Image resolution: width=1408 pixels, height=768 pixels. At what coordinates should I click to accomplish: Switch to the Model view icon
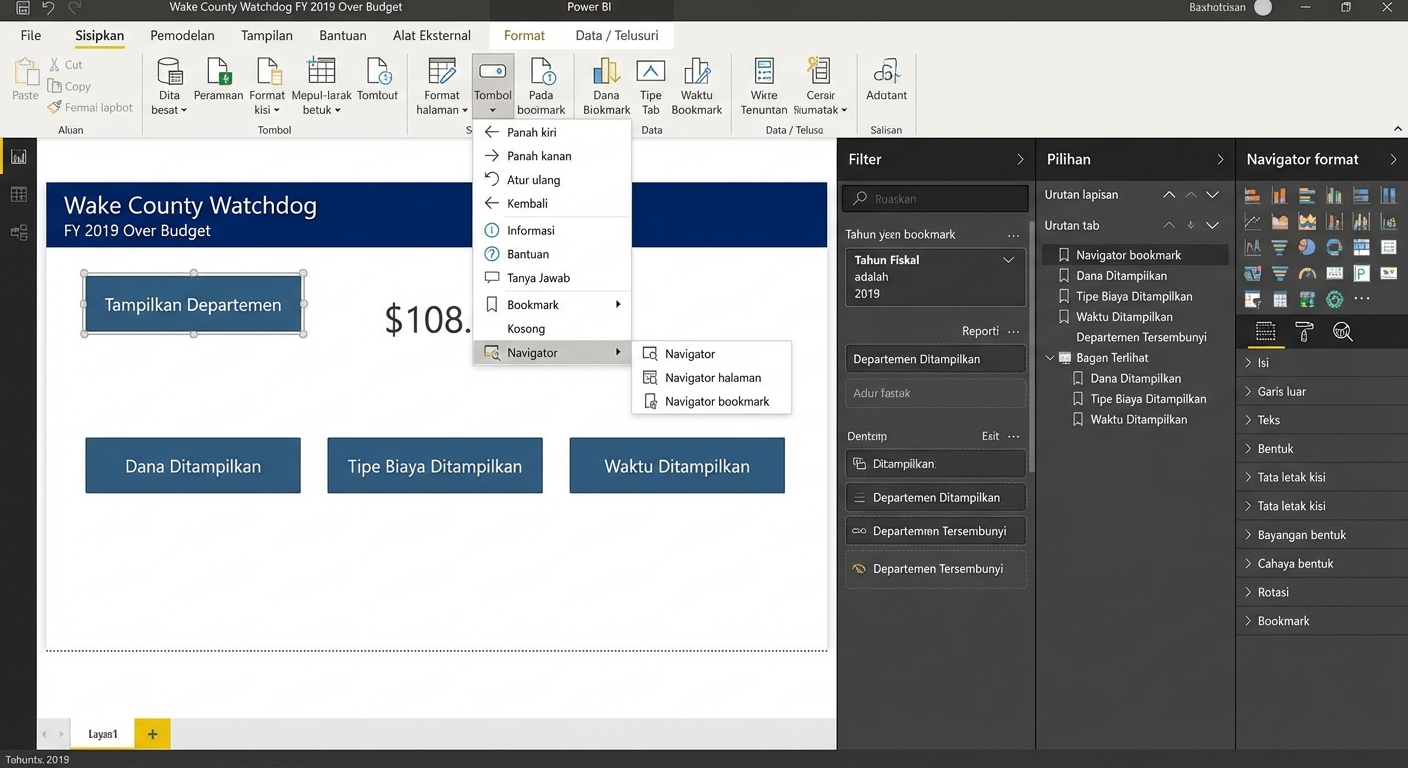pyautogui.click(x=18, y=232)
